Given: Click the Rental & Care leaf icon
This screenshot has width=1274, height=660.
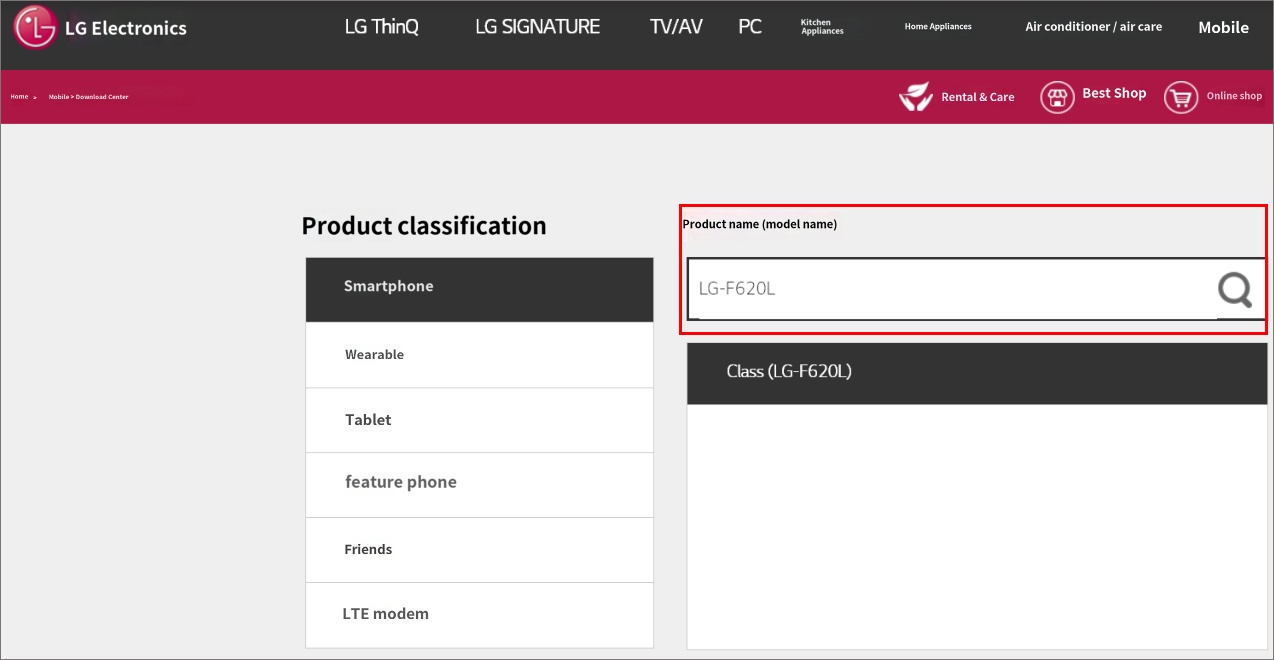Looking at the screenshot, I should point(915,96).
